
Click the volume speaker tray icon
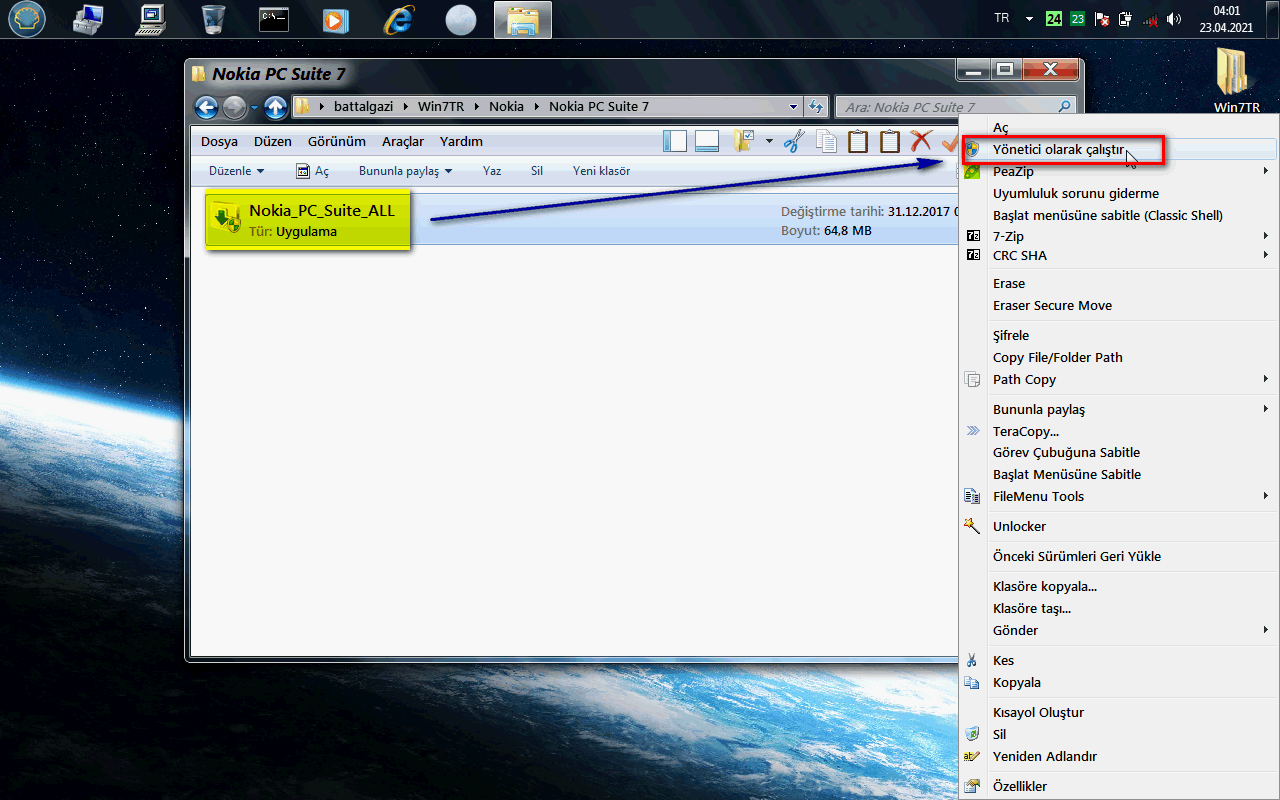tap(1174, 19)
